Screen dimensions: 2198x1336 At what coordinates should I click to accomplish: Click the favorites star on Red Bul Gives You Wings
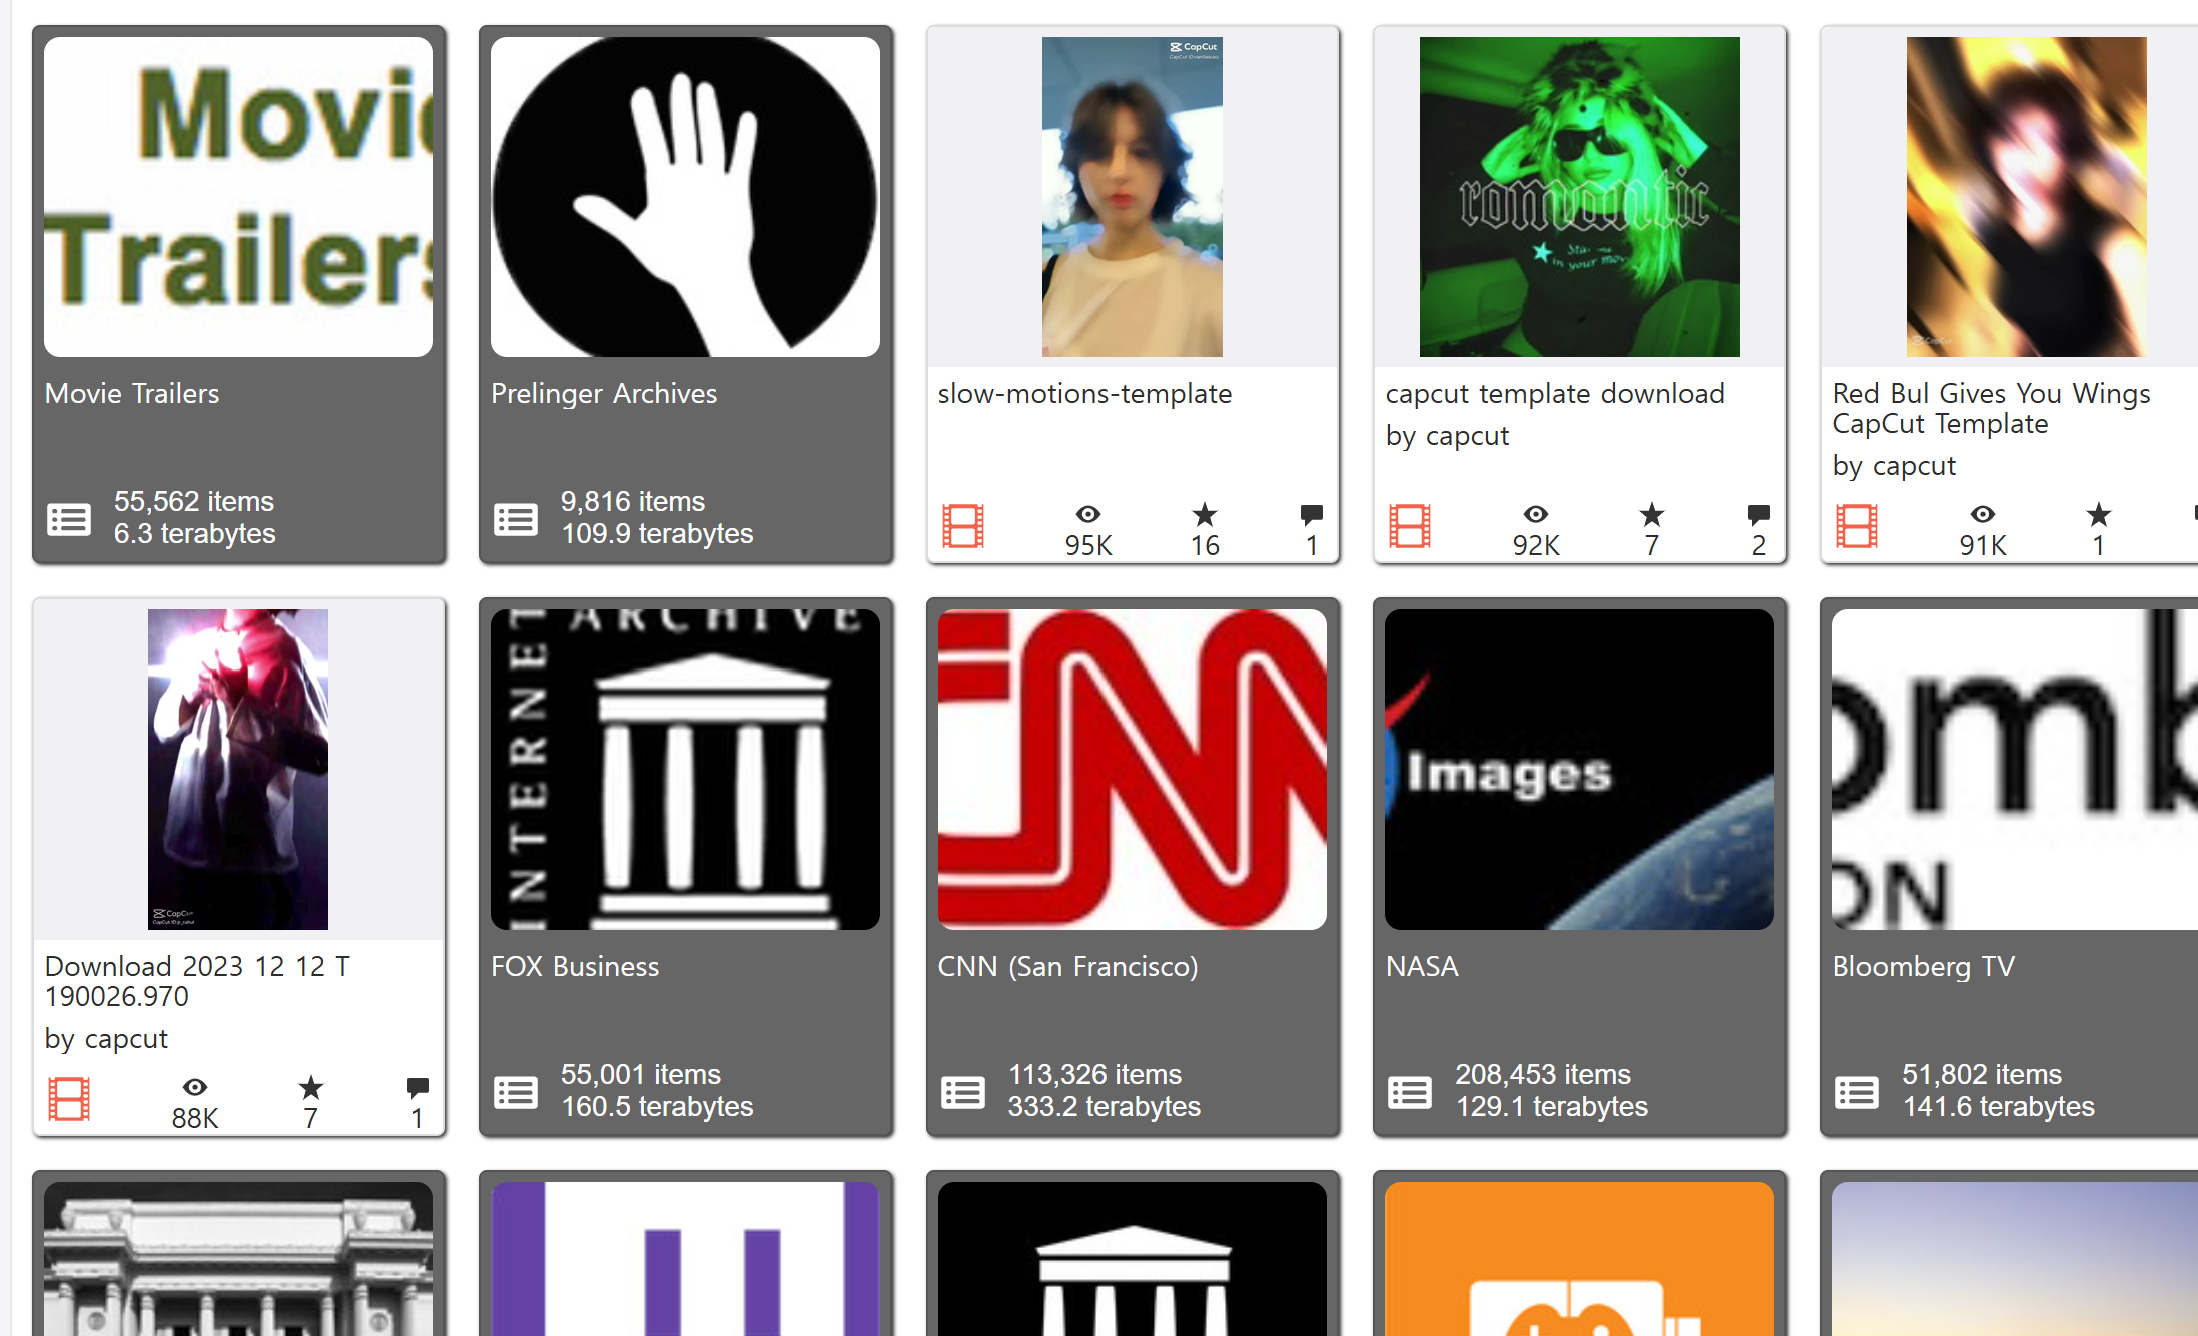(x=2099, y=514)
